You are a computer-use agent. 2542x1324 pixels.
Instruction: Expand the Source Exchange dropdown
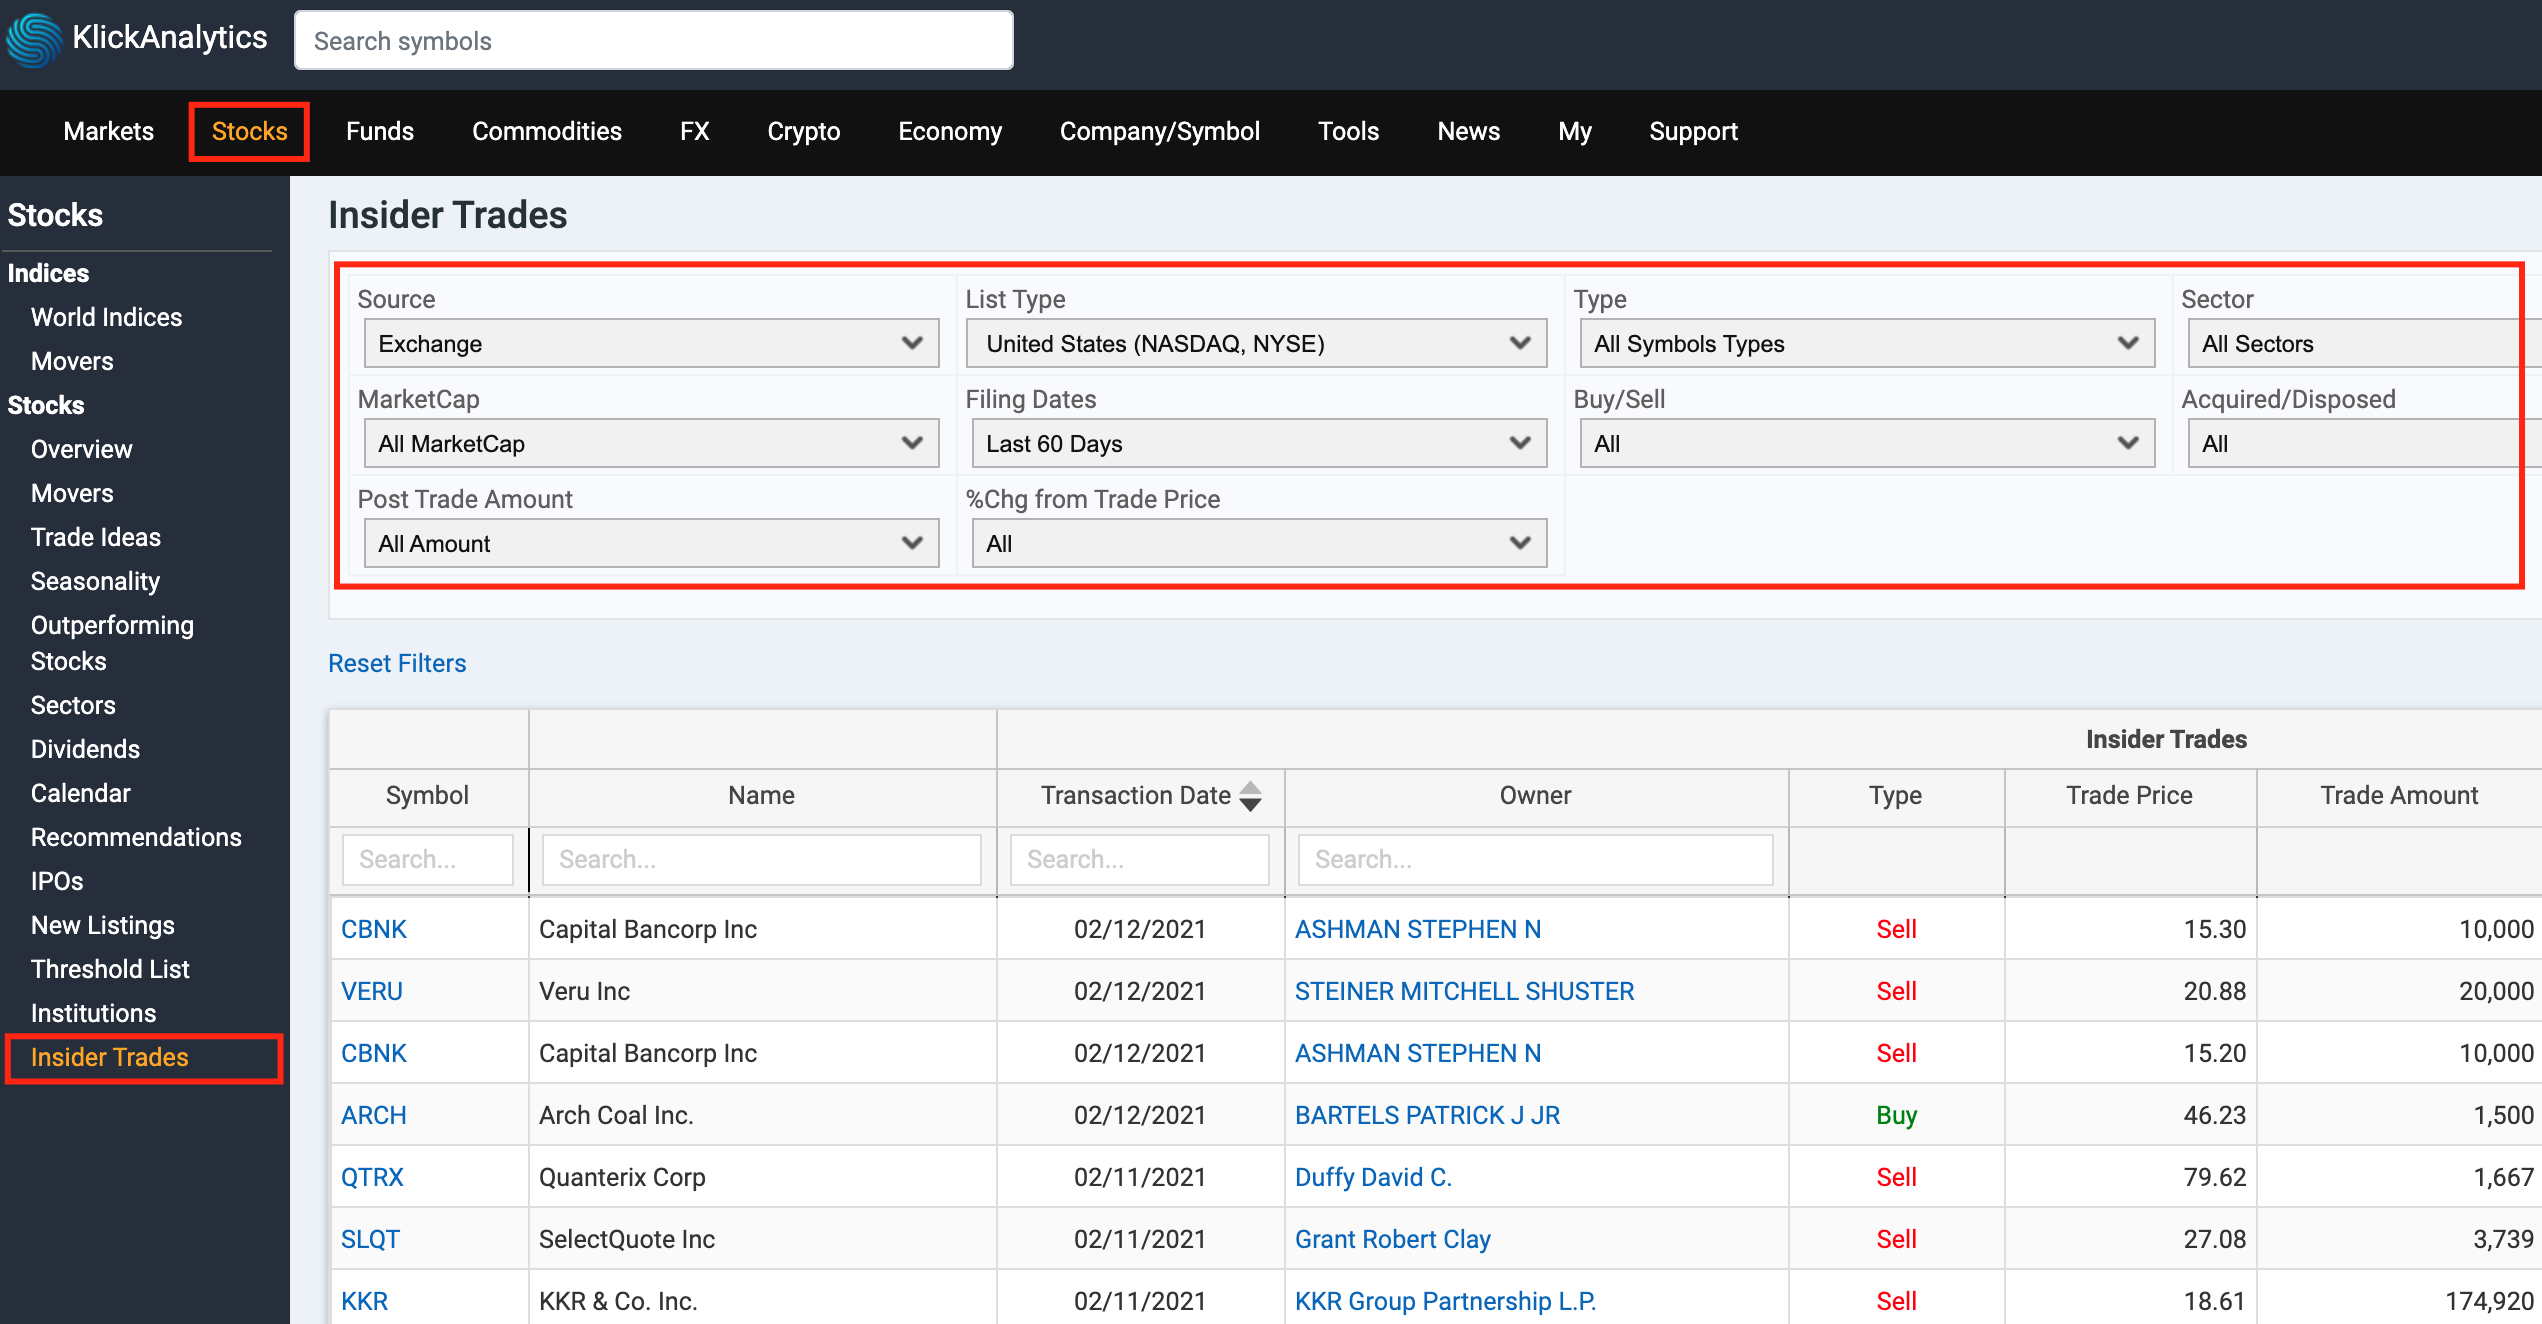tap(651, 343)
